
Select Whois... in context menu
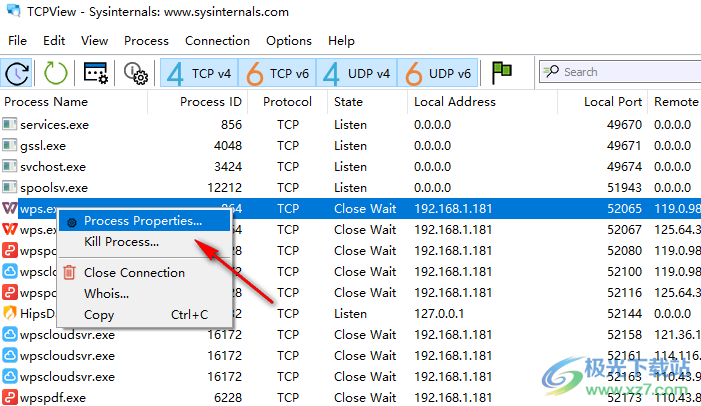click(x=144, y=294)
